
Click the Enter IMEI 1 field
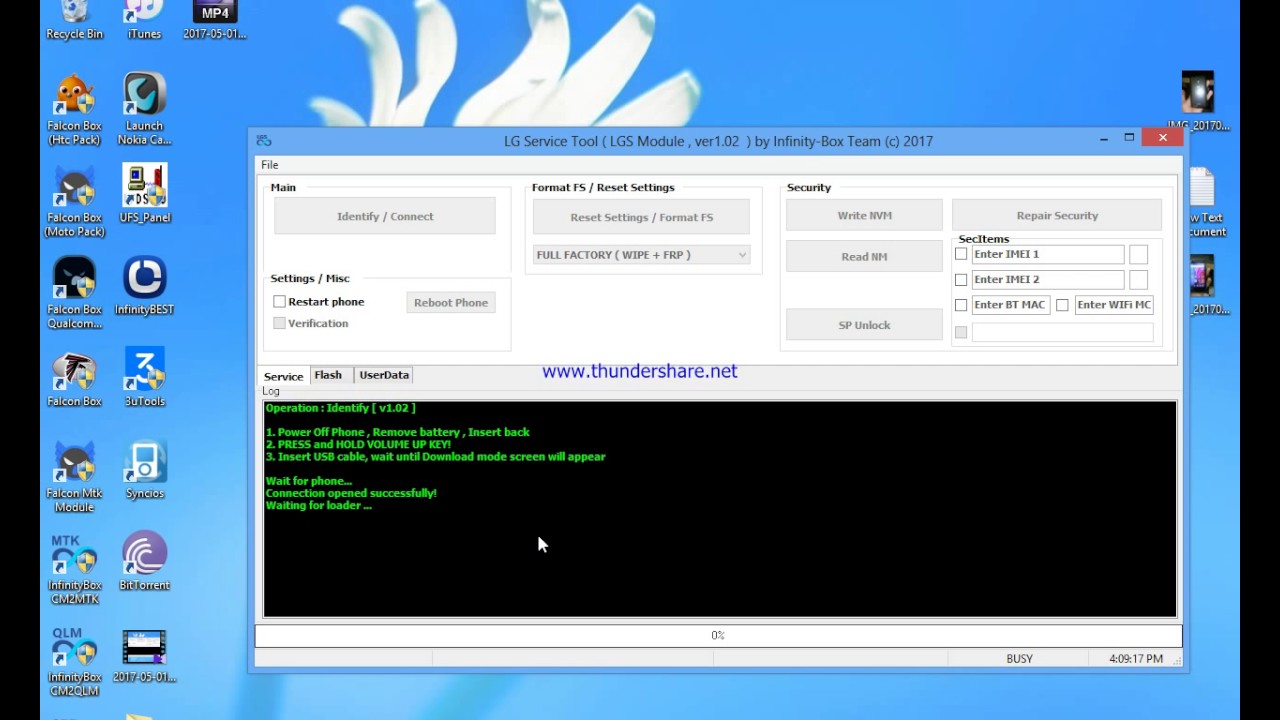click(x=1048, y=254)
